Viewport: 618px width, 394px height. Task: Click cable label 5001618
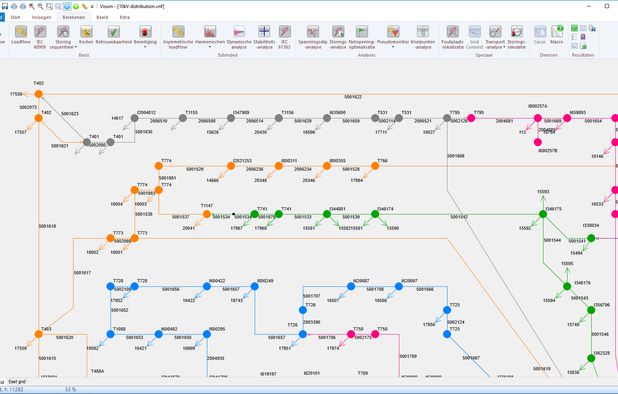(47, 226)
